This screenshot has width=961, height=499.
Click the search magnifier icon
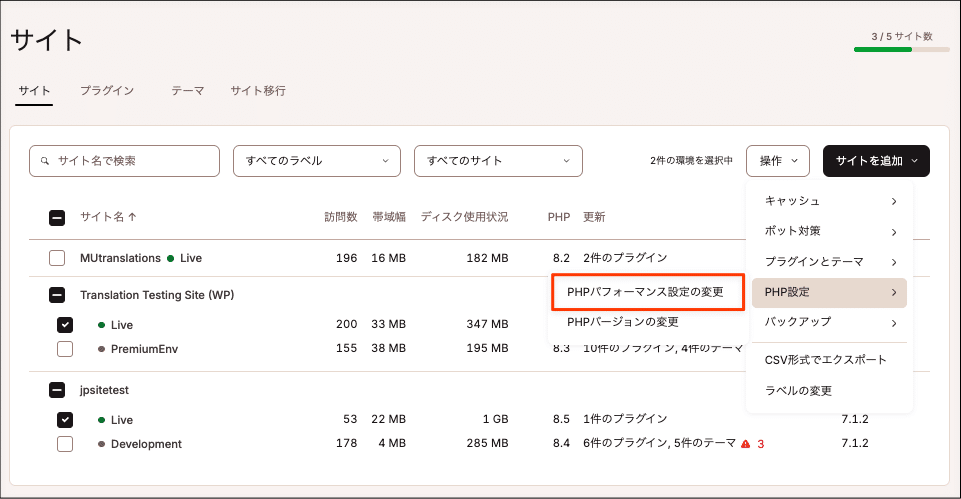click(45, 161)
